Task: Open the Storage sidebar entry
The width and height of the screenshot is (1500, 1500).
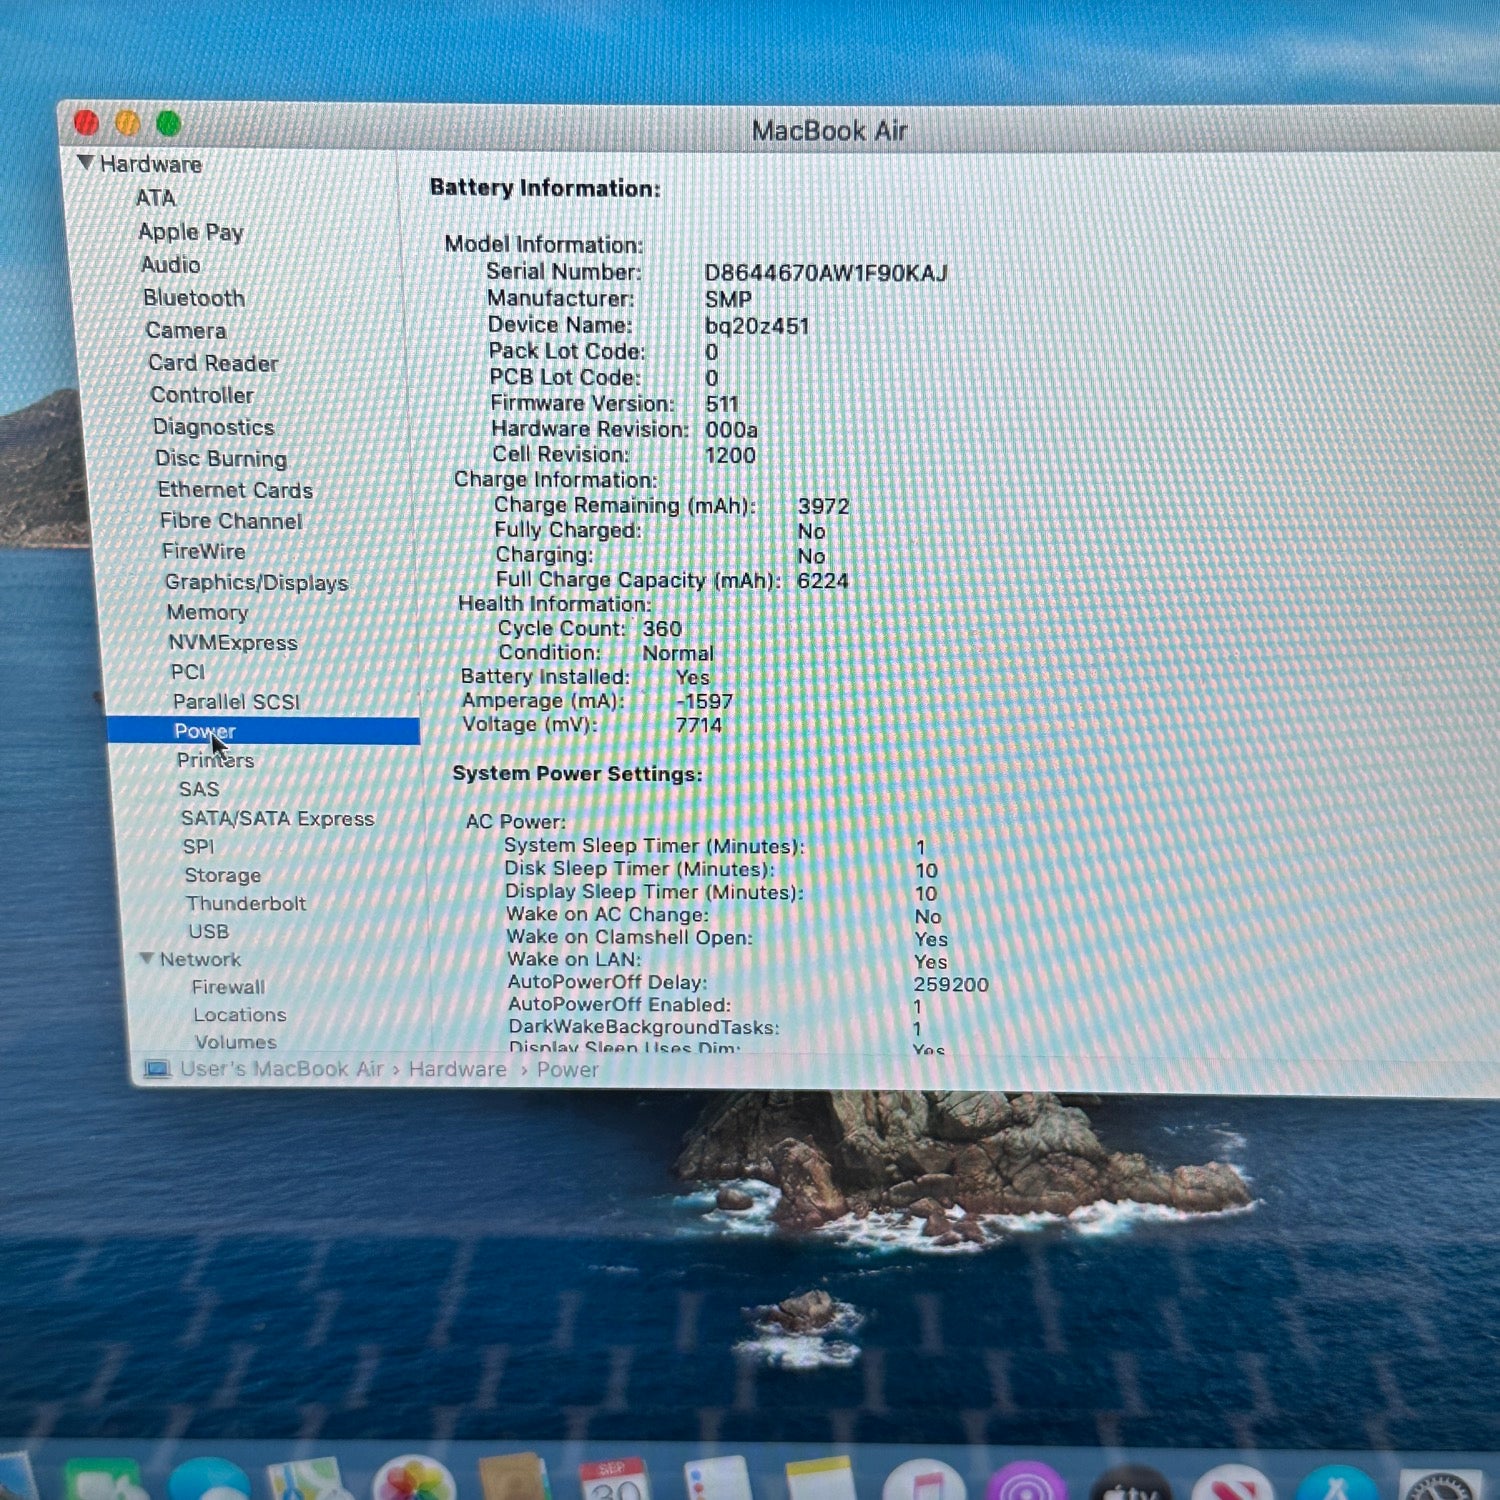Action: [222, 875]
